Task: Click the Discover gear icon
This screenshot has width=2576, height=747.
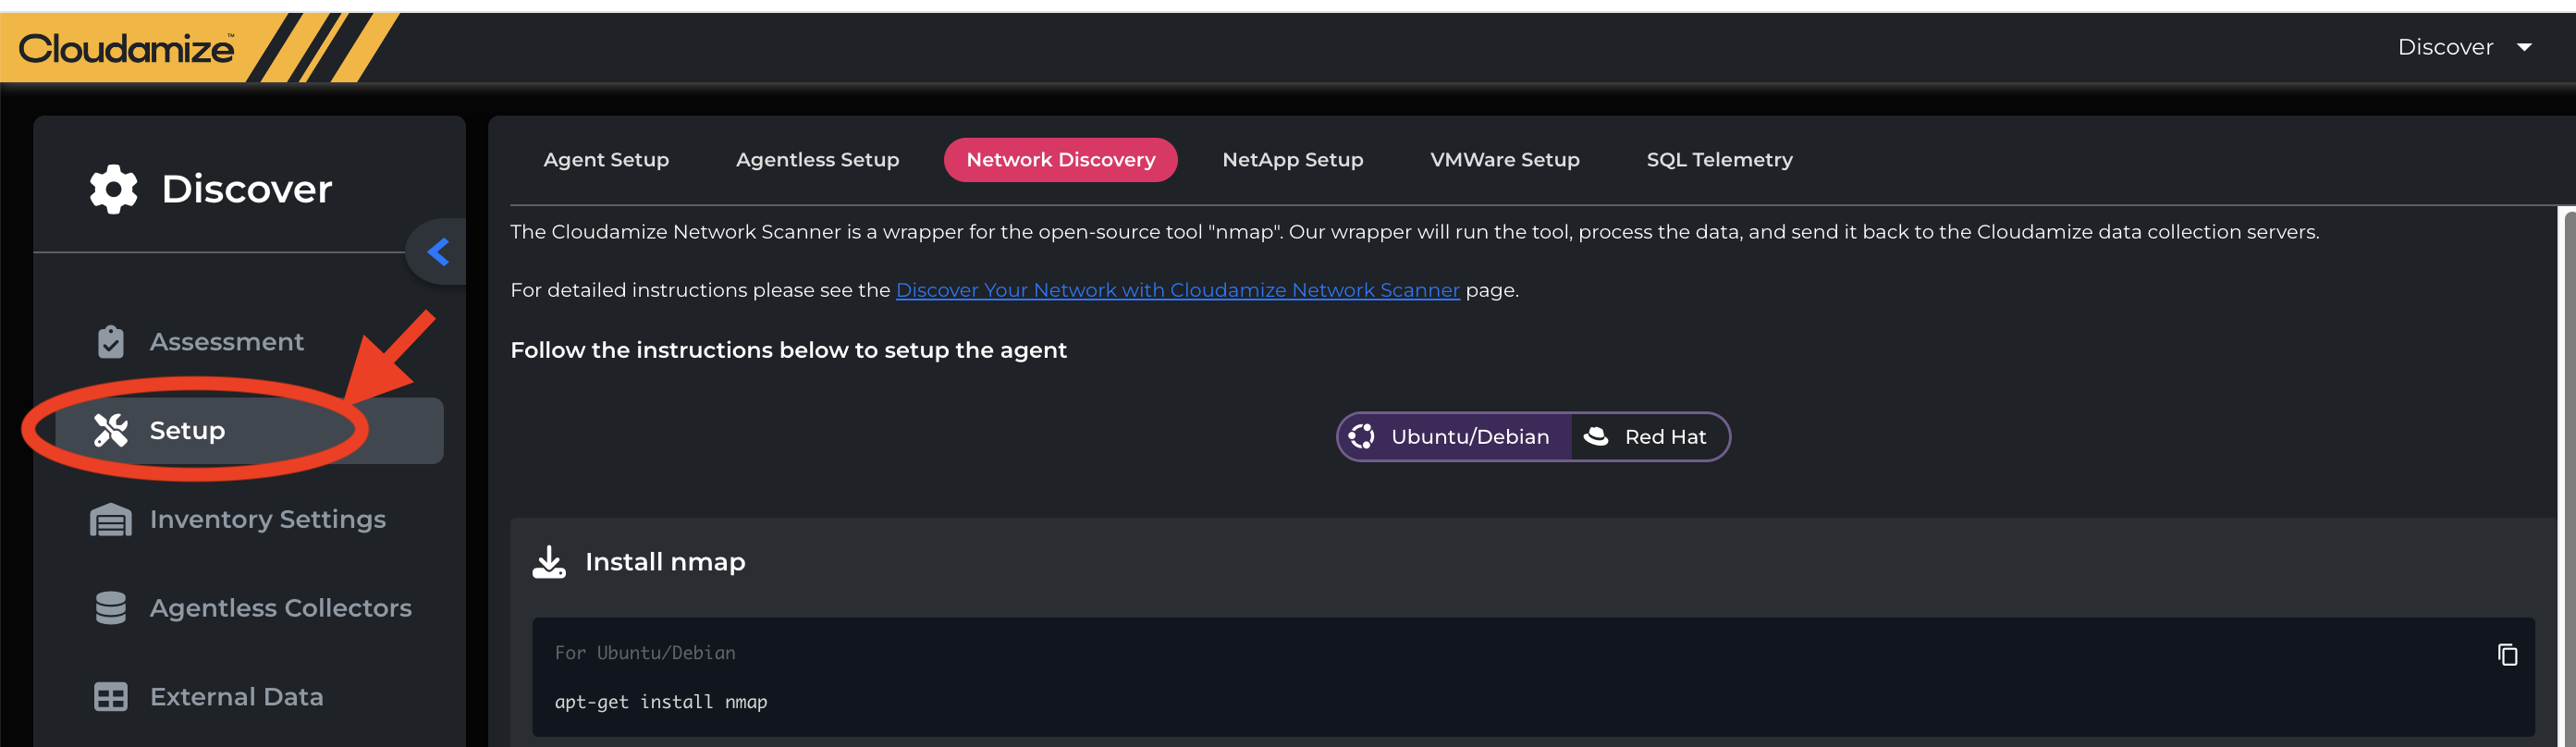Action: (x=113, y=189)
